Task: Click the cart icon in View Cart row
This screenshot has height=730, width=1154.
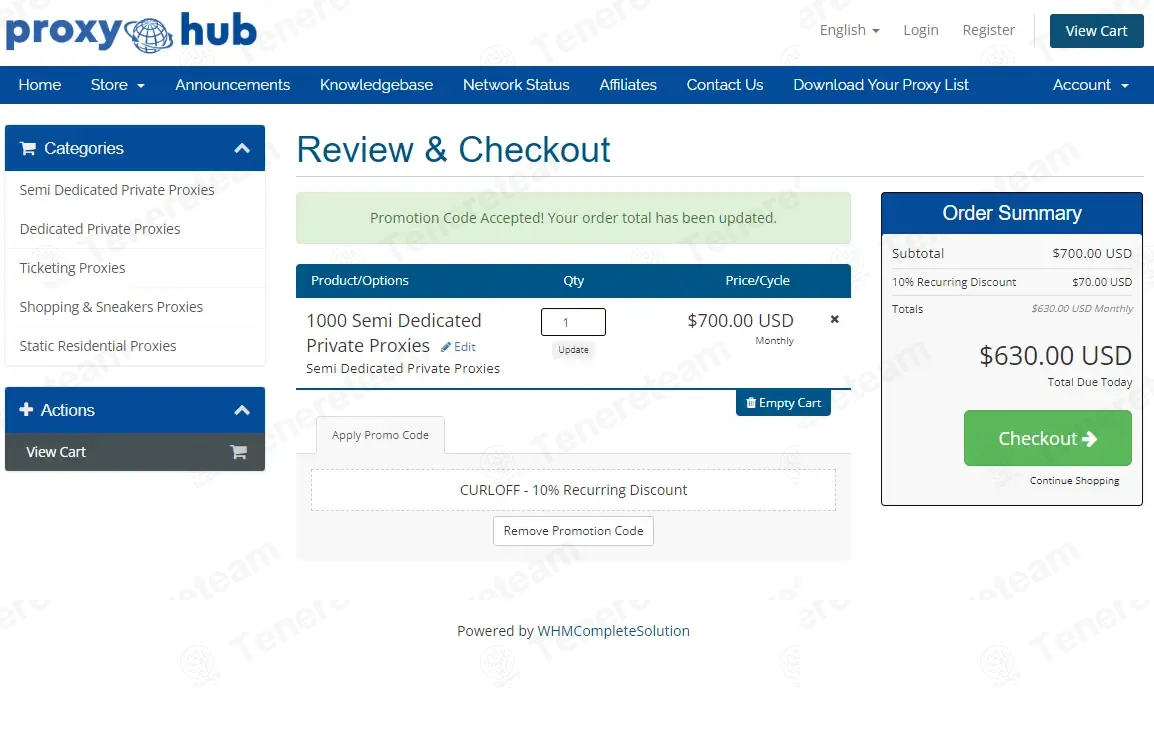Action: [238, 452]
